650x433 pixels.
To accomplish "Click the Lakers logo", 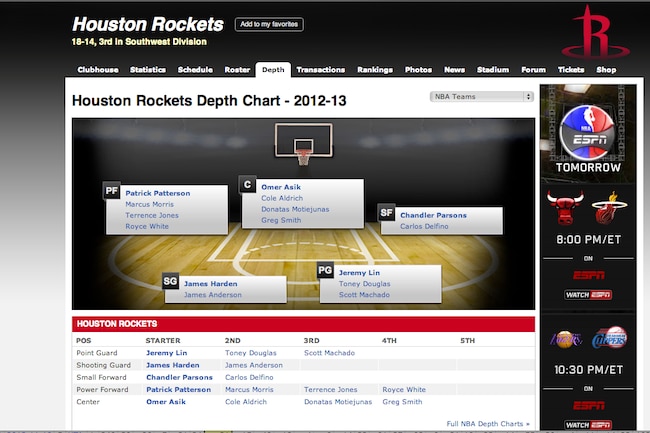I will pyautogui.click(x=566, y=339).
